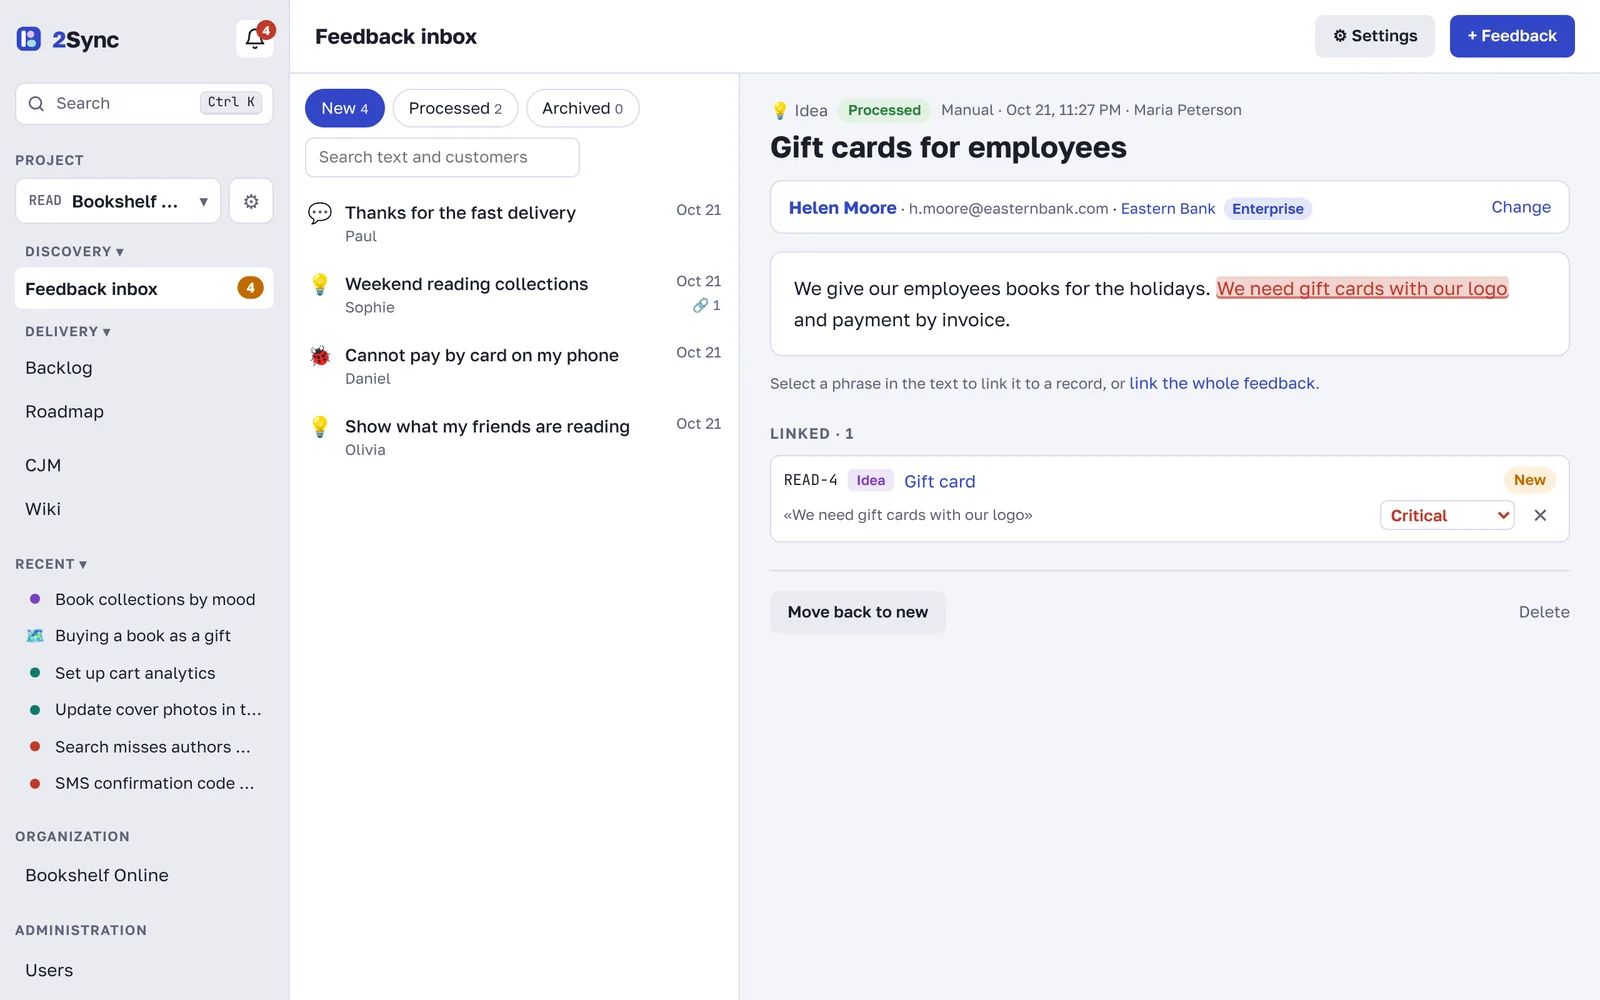Open the Bookshelf project dropdown
Viewport: 1600px width, 1000px height.
118,201
